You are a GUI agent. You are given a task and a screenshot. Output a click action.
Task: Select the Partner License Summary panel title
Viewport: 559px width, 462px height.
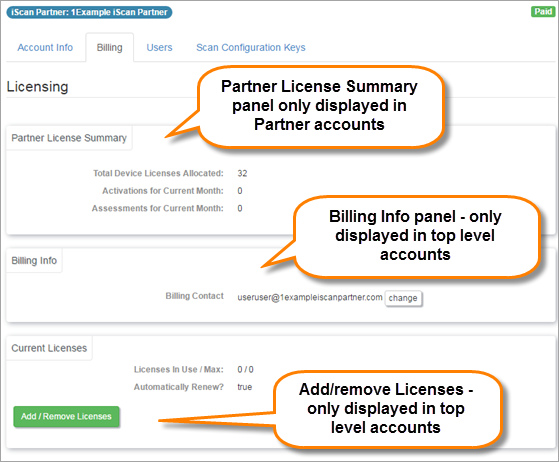(69, 138)
